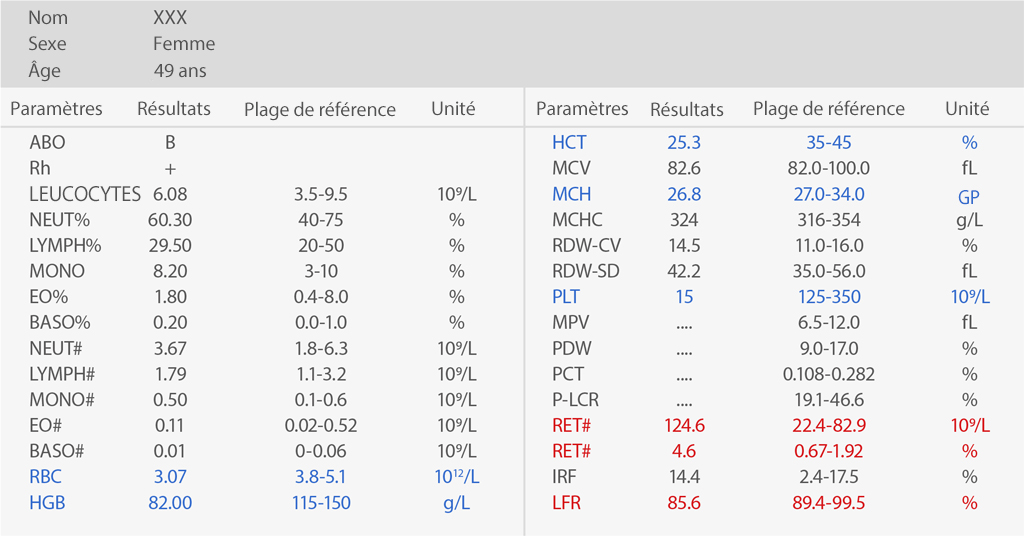Select the HGB result value 82.00
This screenshot has height=536, width=1024.
[170, 503]
